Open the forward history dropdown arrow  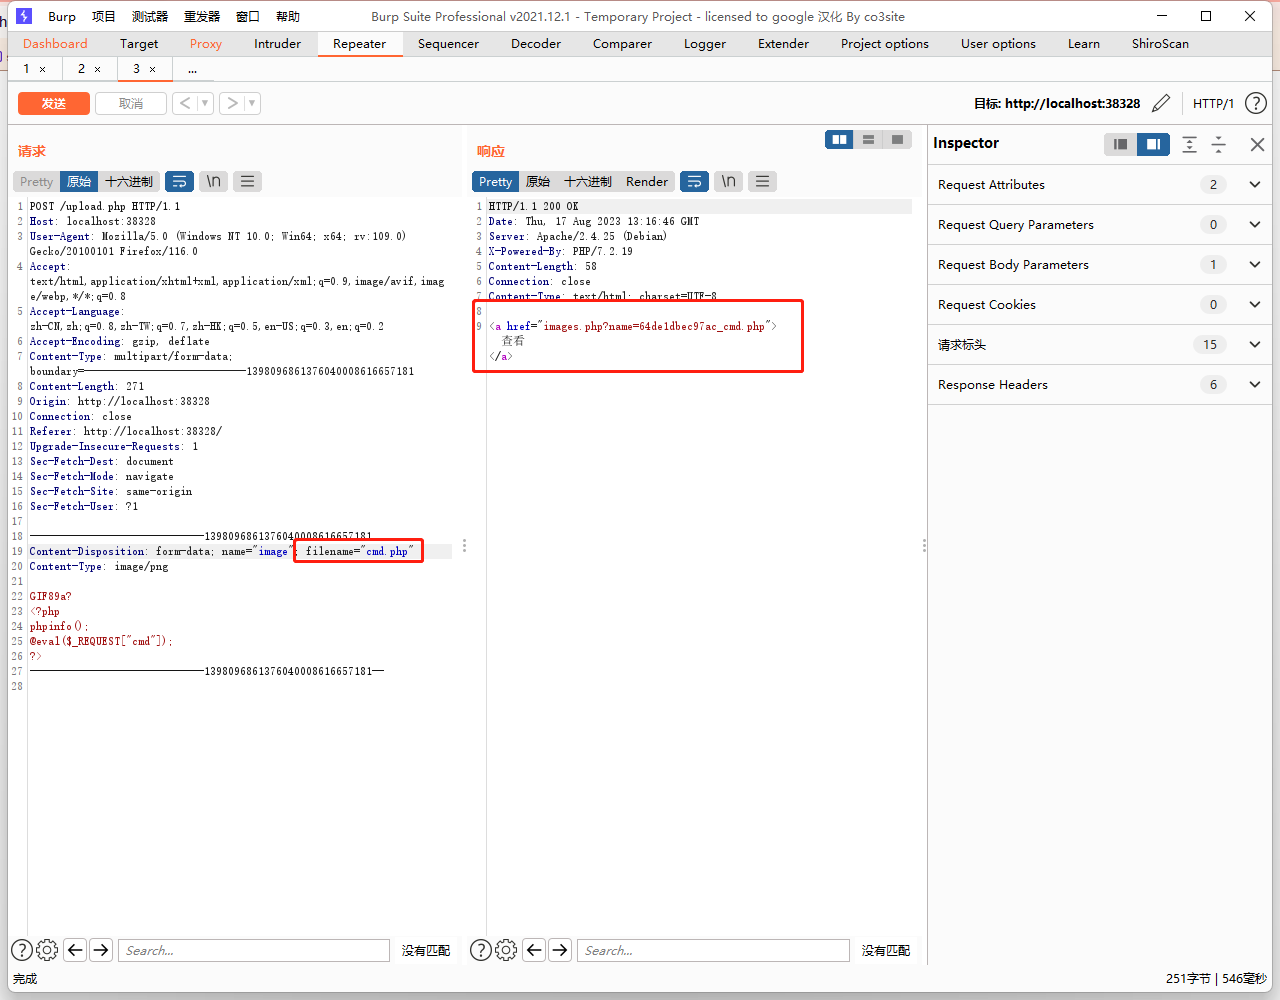[252, 103]
